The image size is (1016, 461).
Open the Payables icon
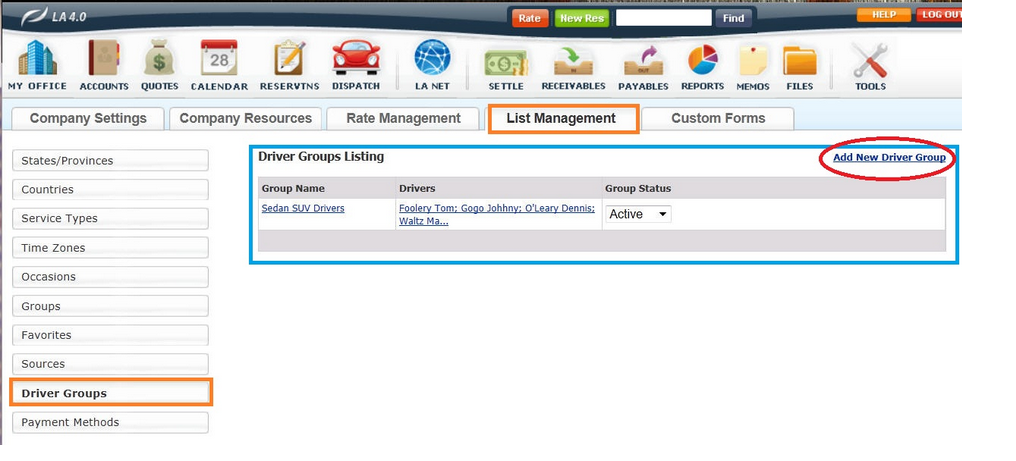point(643,62)
